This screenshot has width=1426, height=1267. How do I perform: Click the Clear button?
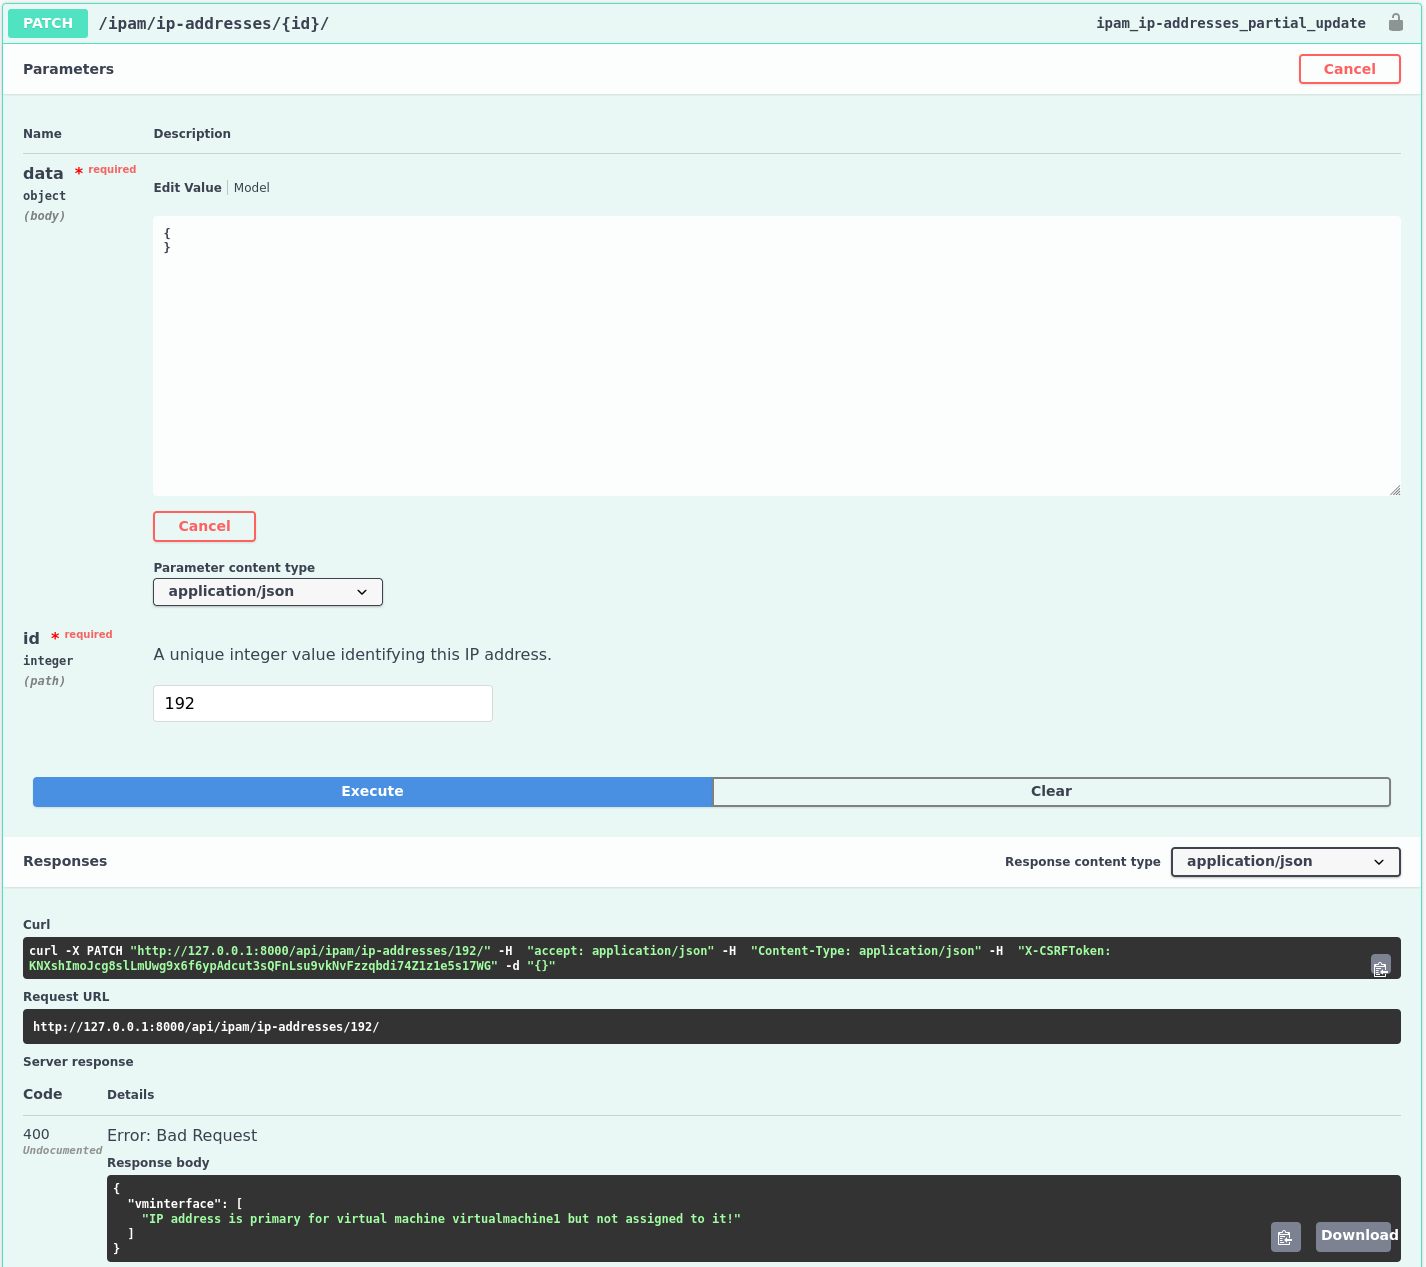1051,791
